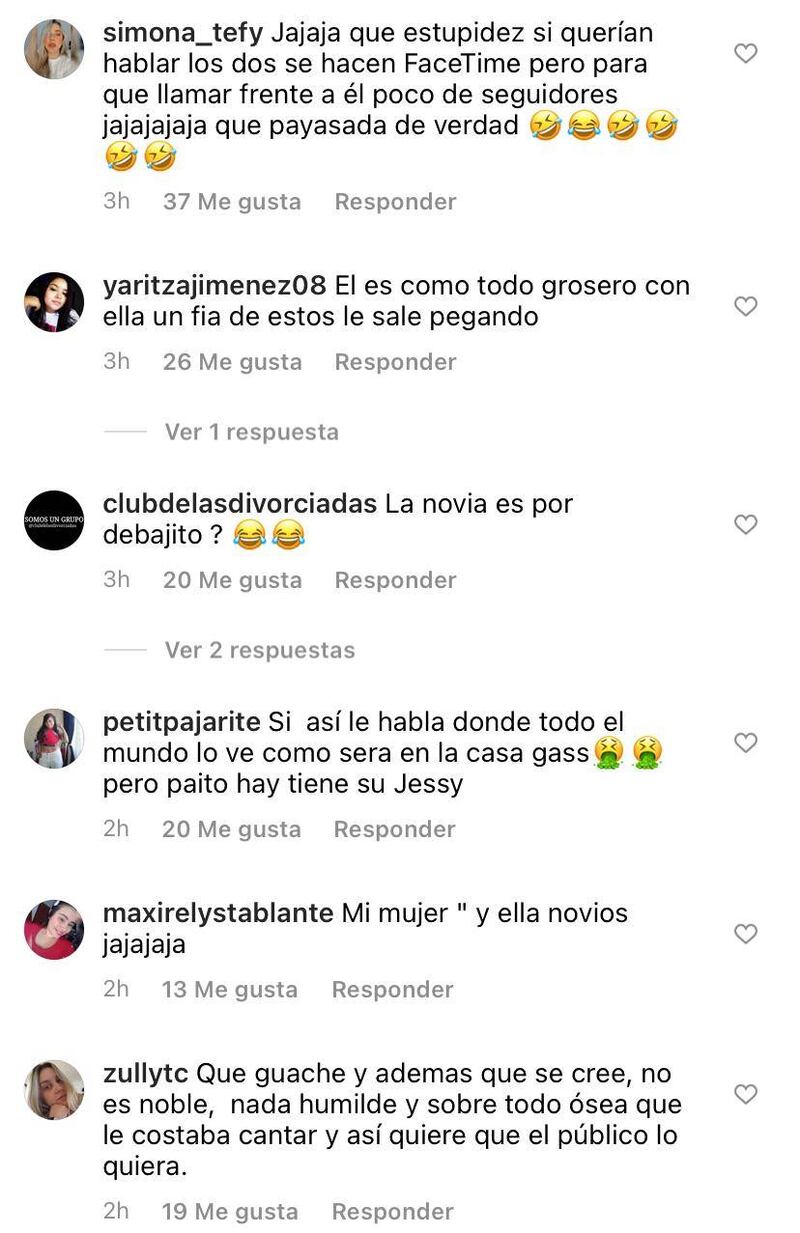Open clubdelasdivorciadas black circular avatar
The image size is (800, 1233).
point(54,520)
